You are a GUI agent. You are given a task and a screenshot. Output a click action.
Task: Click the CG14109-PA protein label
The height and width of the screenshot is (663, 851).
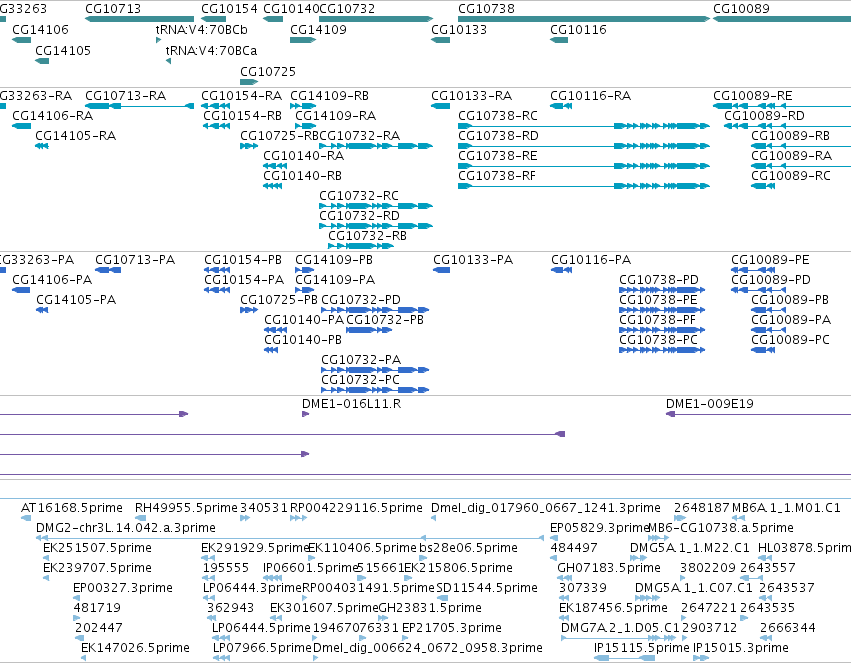tap(335, 280)
